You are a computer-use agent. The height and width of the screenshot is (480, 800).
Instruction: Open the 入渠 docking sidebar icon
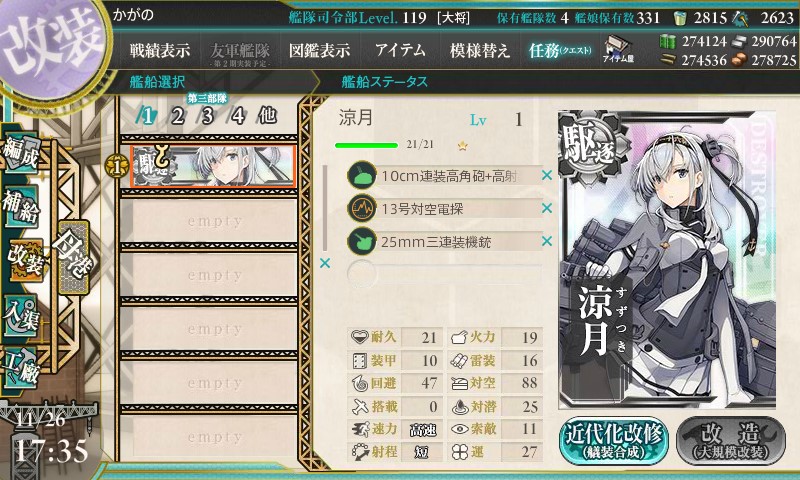coord(21,316)
